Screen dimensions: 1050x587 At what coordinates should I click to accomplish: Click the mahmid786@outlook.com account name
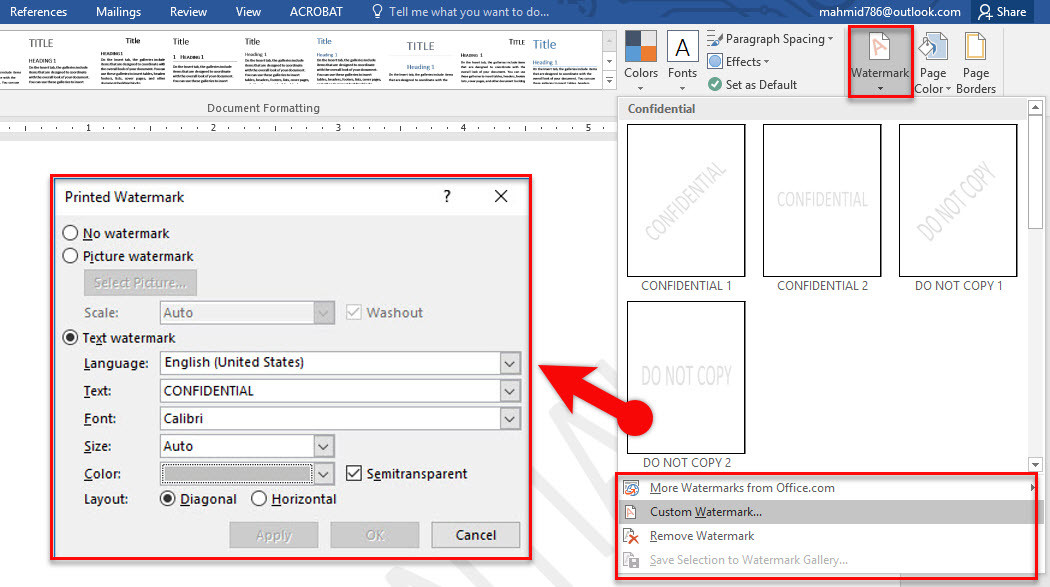pos(889,11)
